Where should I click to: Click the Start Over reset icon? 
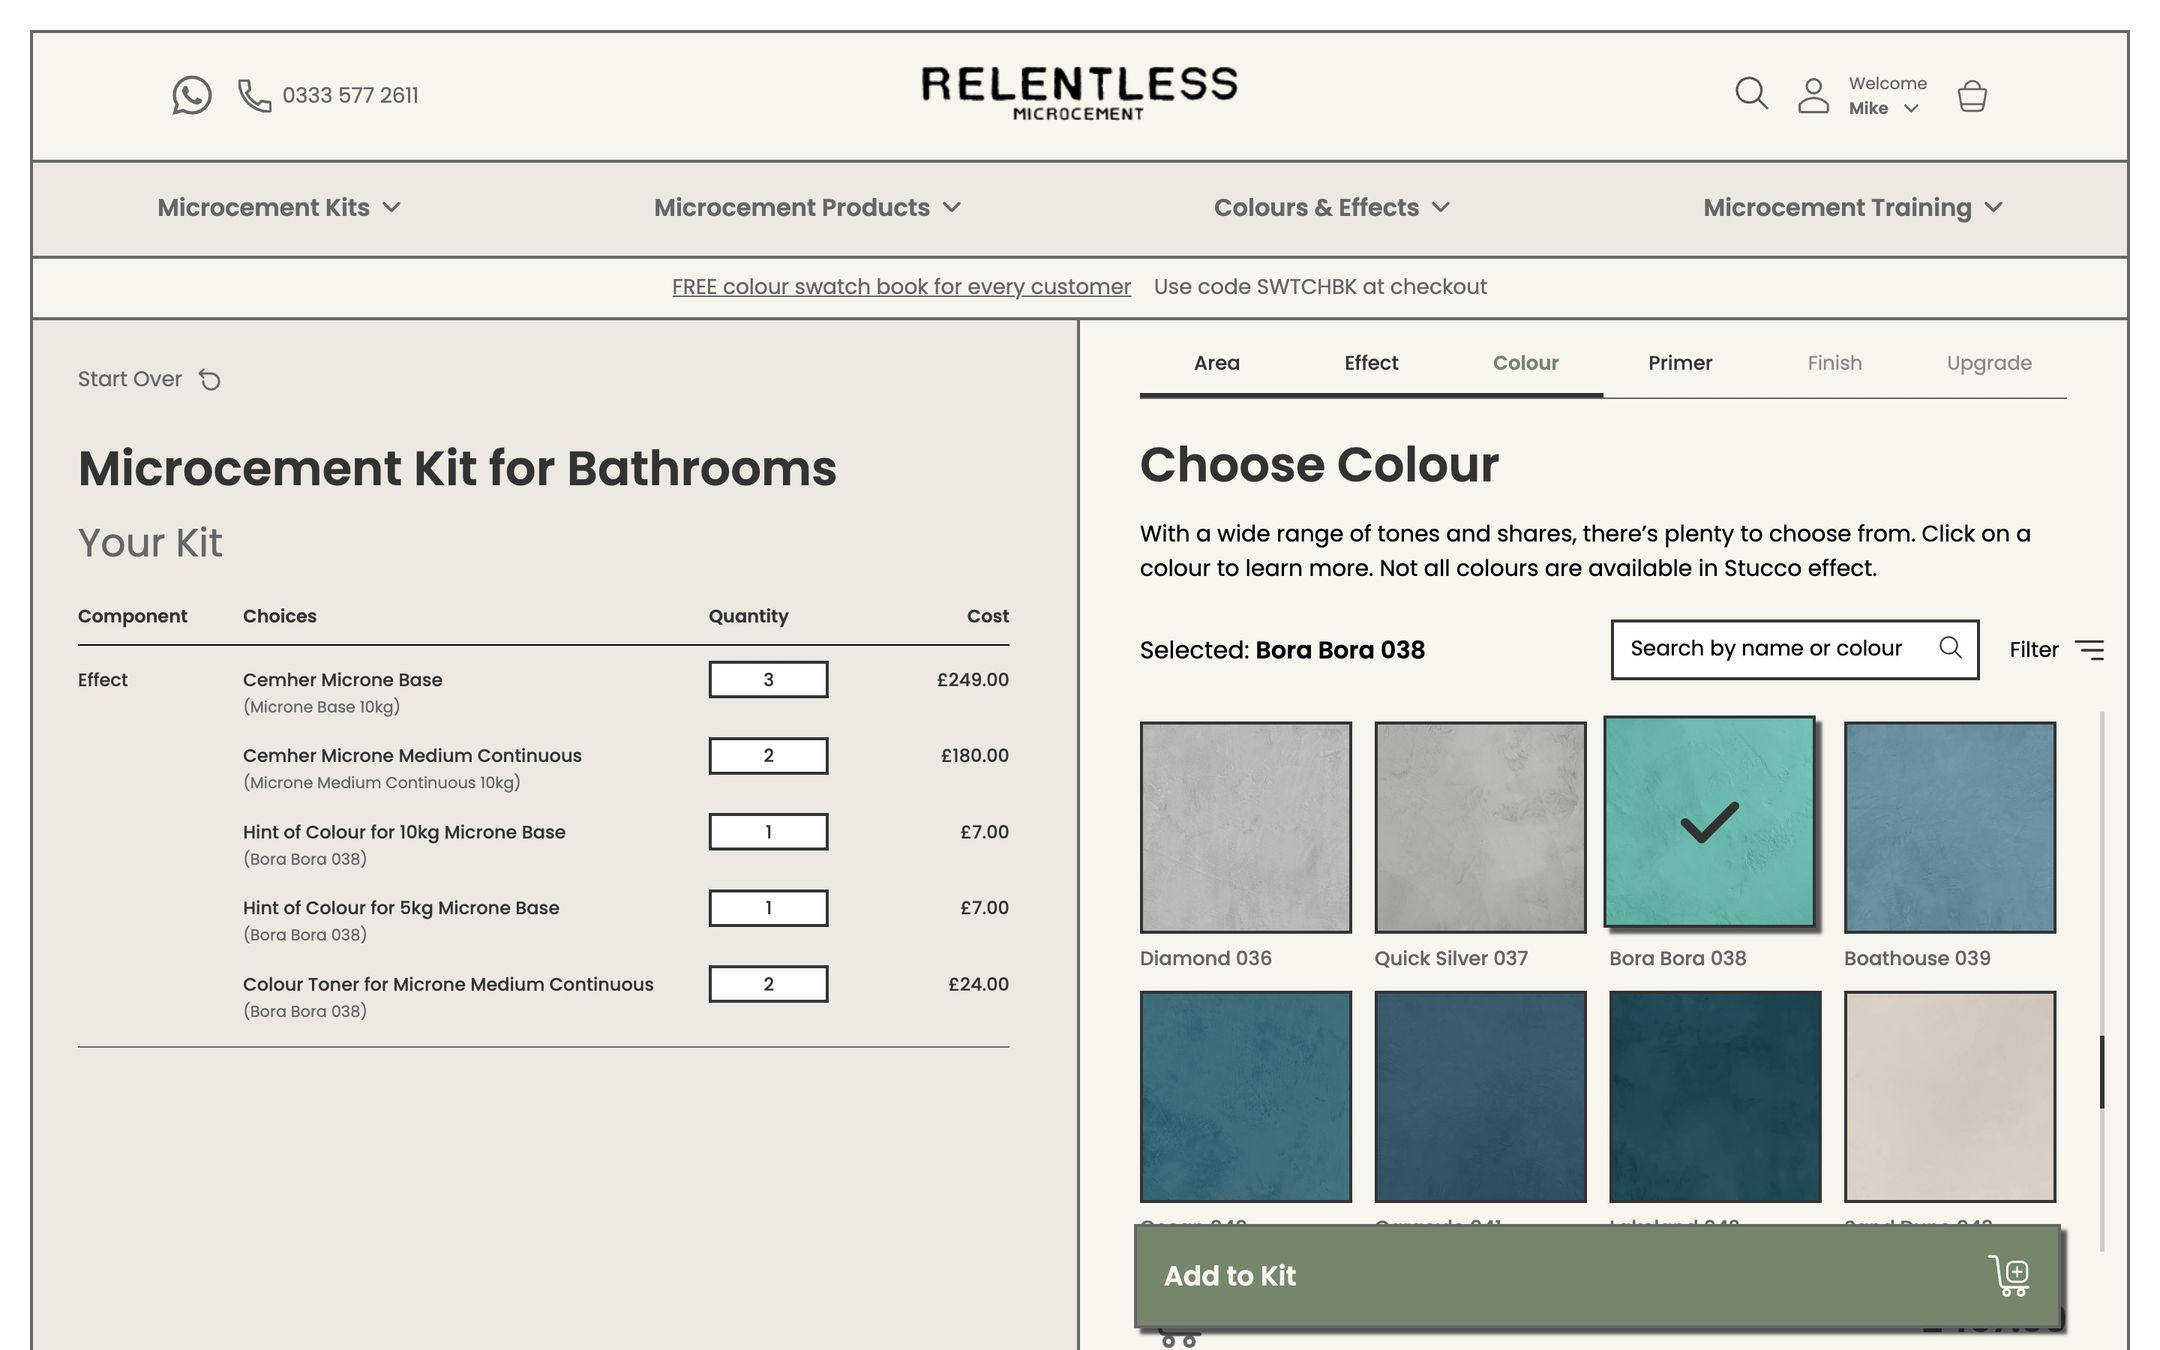coord(209,380)
